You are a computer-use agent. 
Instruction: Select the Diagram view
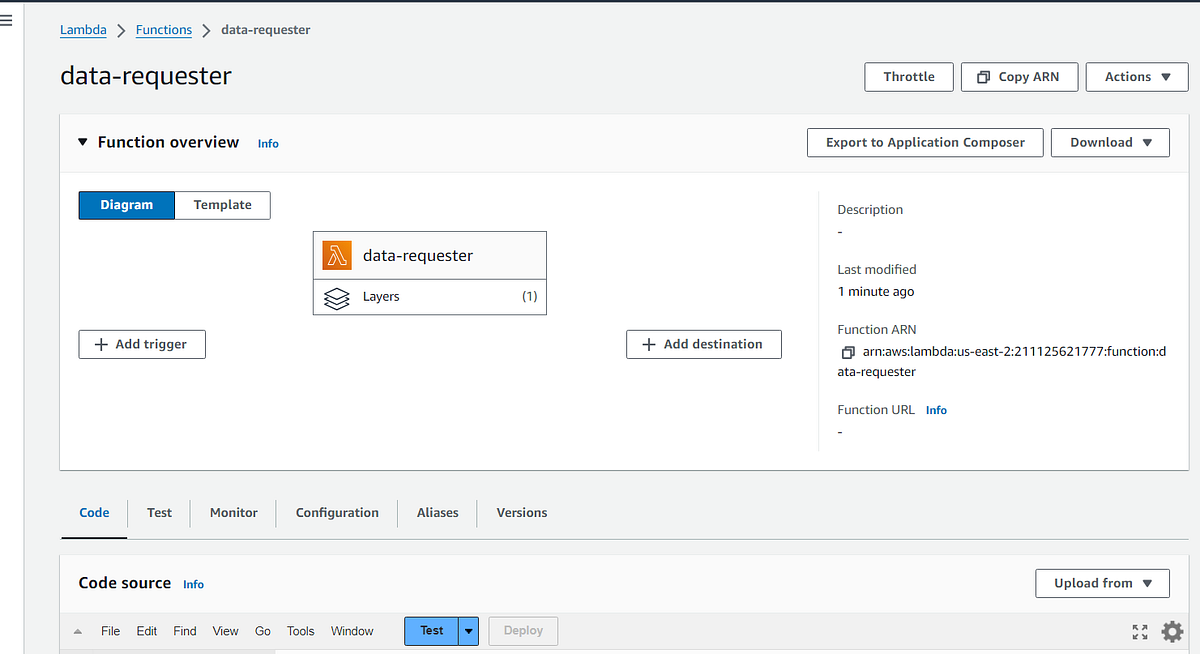tap(126, 205)
